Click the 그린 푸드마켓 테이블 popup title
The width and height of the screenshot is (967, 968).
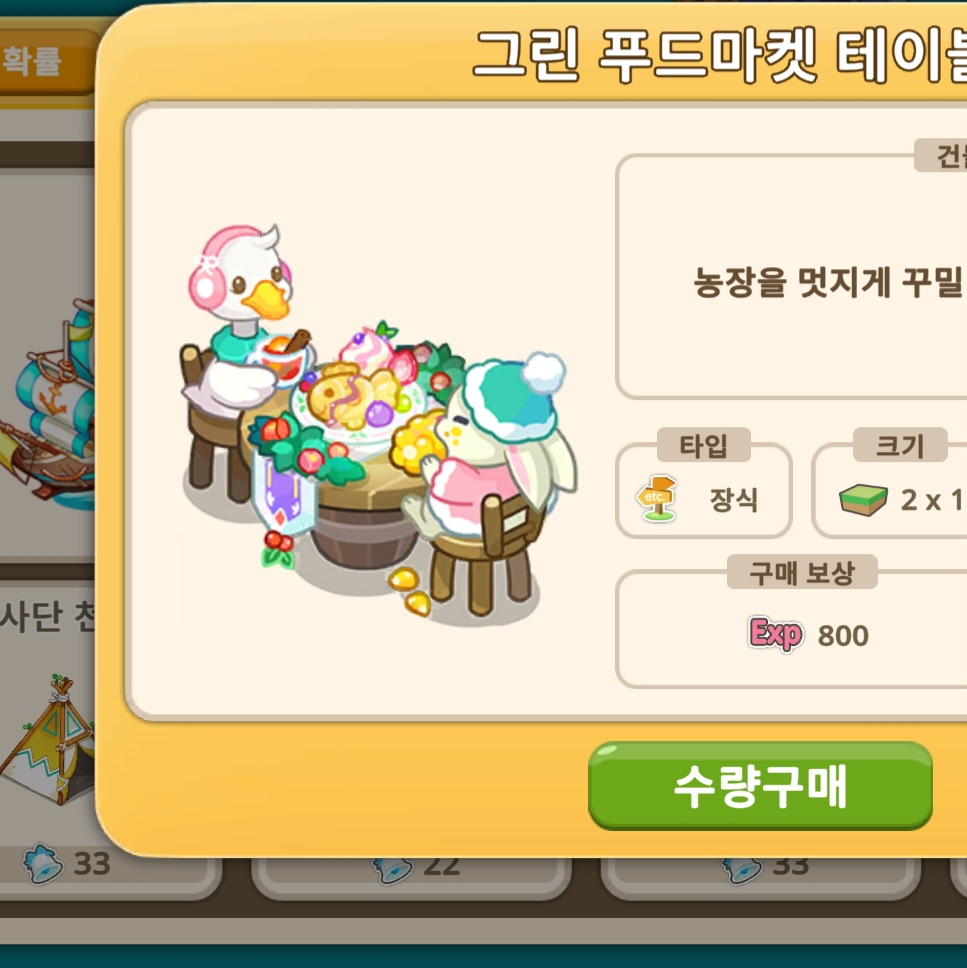coord(719,56)
